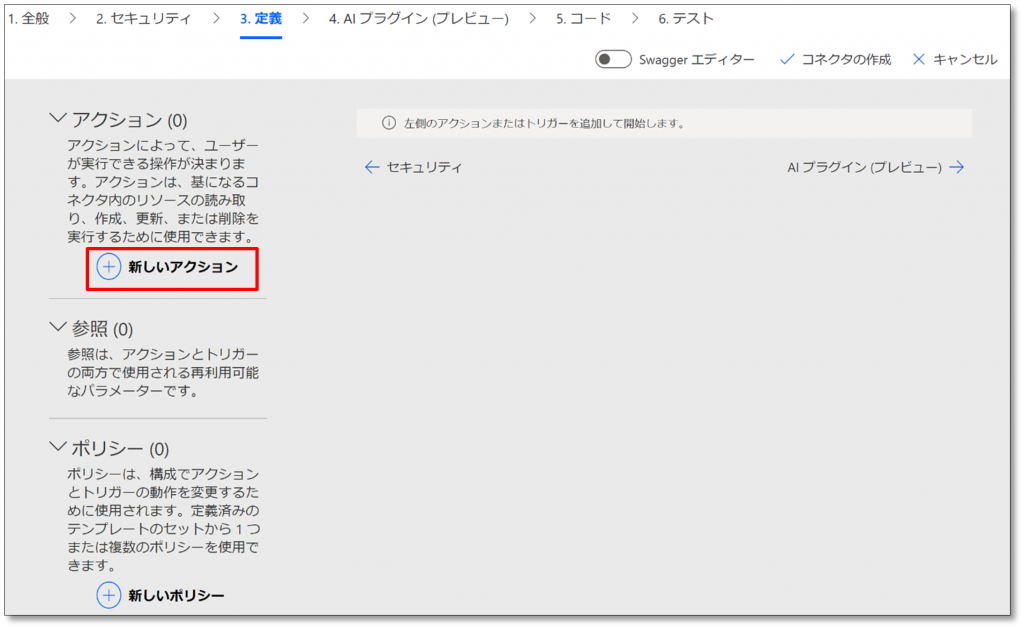
Task: Click the plus icon for 新しいポリシー
Action: 109,595
